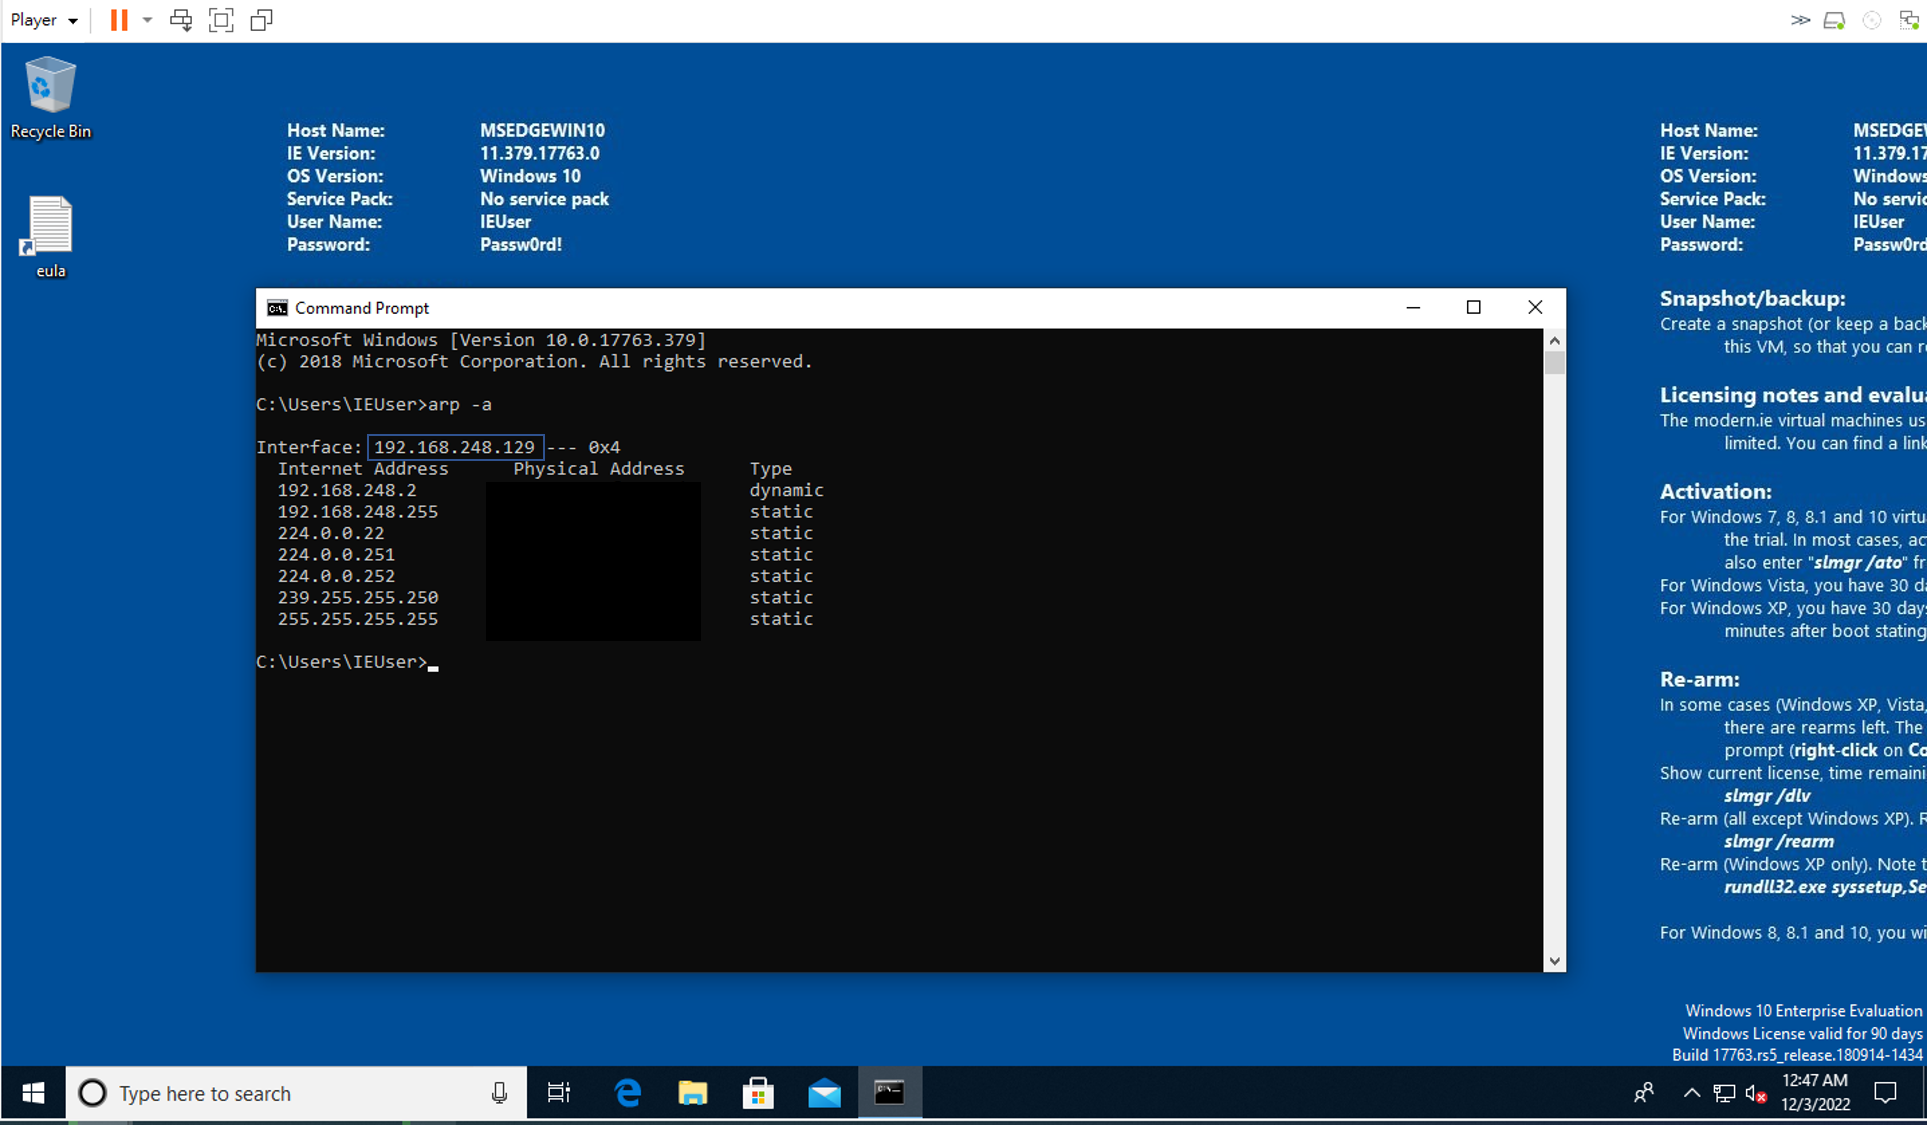Viewport: 1927px width, 1125px height.
Task: Click the Windows Start button
Action: 33,1093
